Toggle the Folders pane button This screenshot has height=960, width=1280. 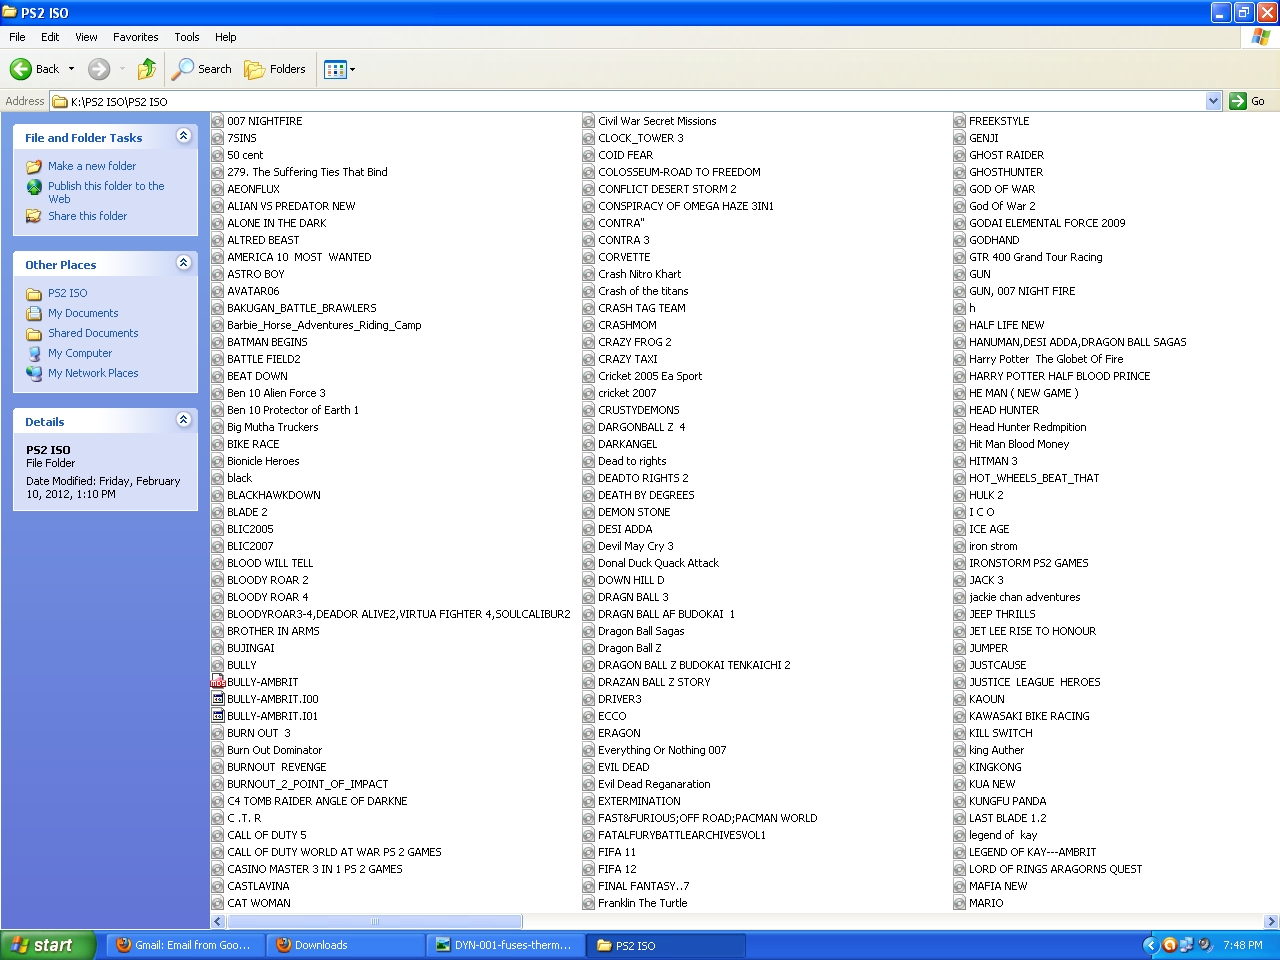(275, 69)
